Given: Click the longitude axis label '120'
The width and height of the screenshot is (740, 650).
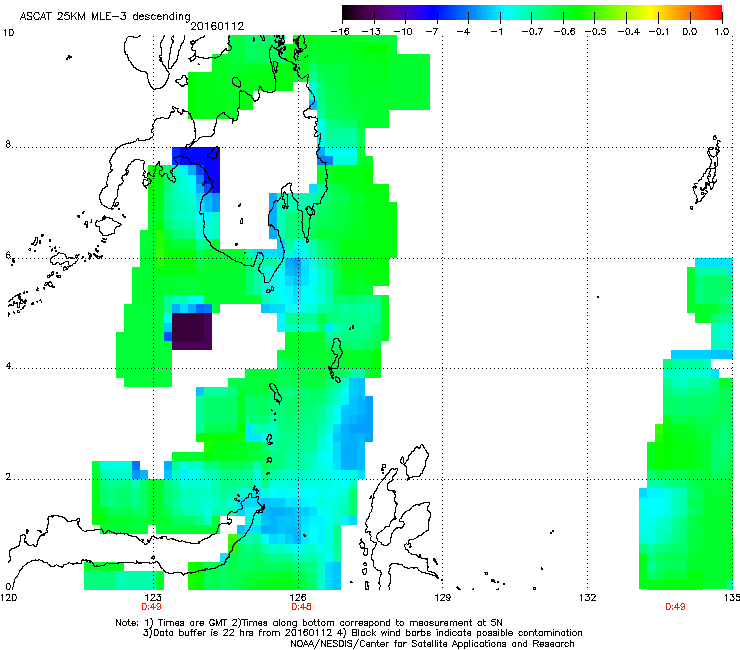Looking at the screenshot, I should pyautogui.click(x=9, y=598).
